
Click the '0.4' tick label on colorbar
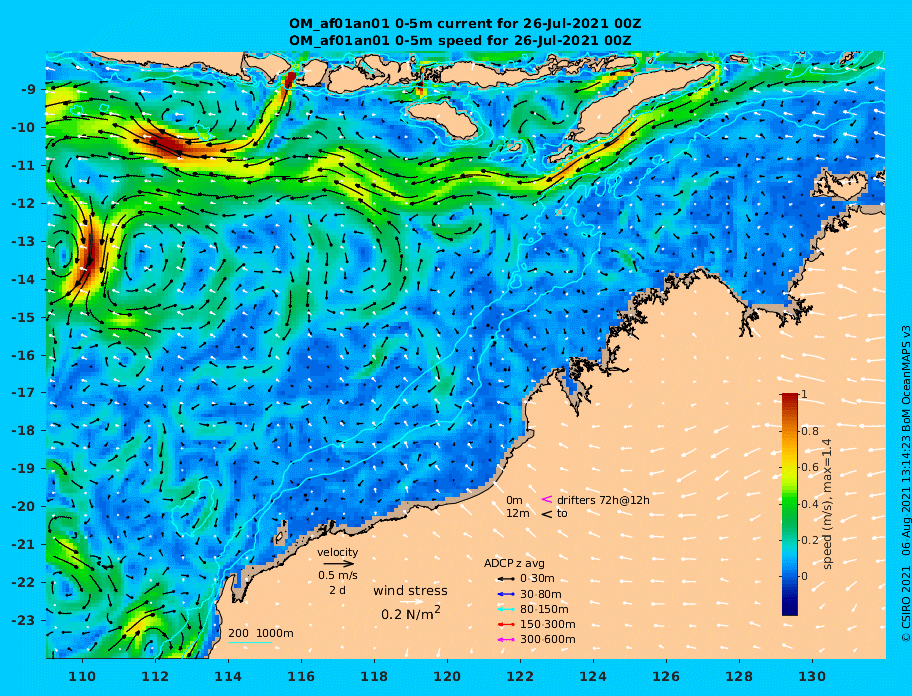click(x=811, y=504)
